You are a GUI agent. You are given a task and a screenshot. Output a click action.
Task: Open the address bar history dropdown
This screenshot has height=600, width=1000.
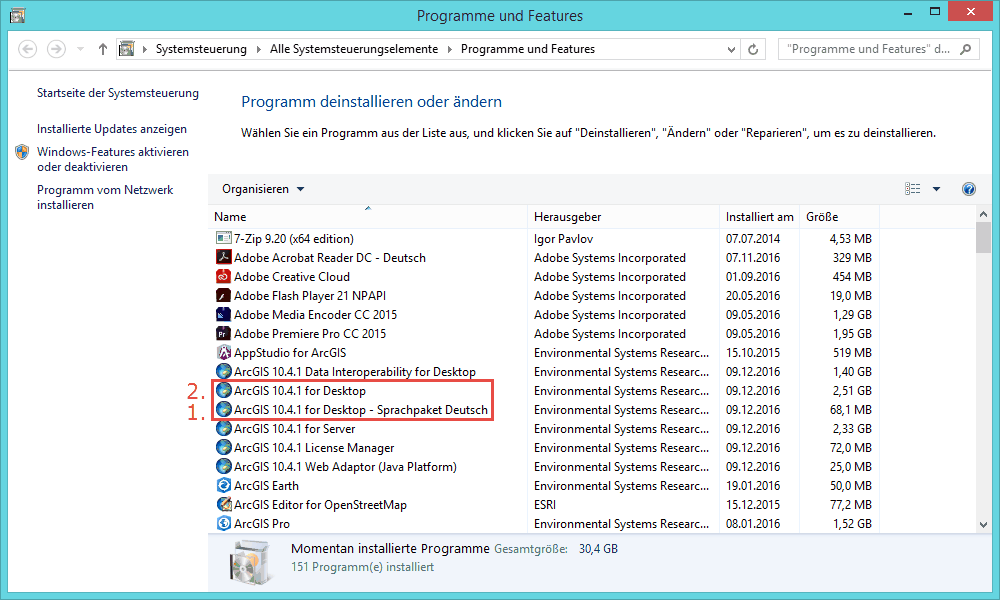point(729,49)
